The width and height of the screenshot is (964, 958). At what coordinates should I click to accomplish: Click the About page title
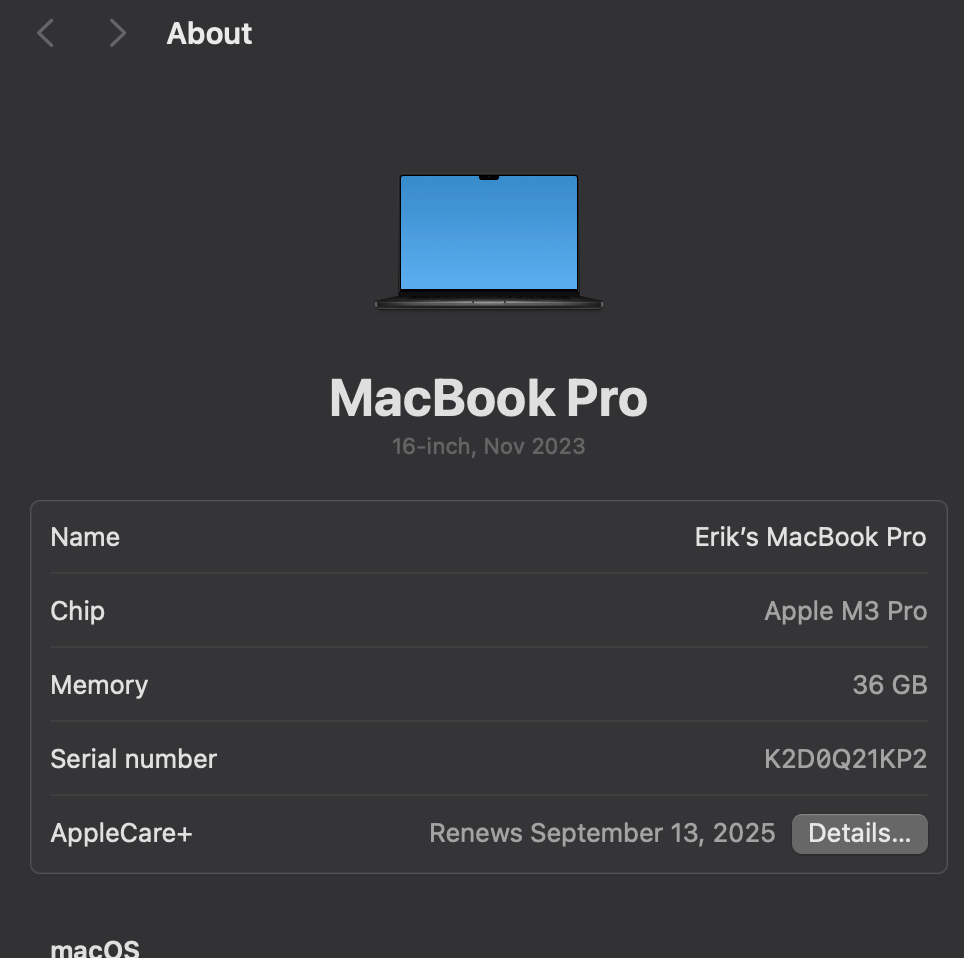(209, 34)
